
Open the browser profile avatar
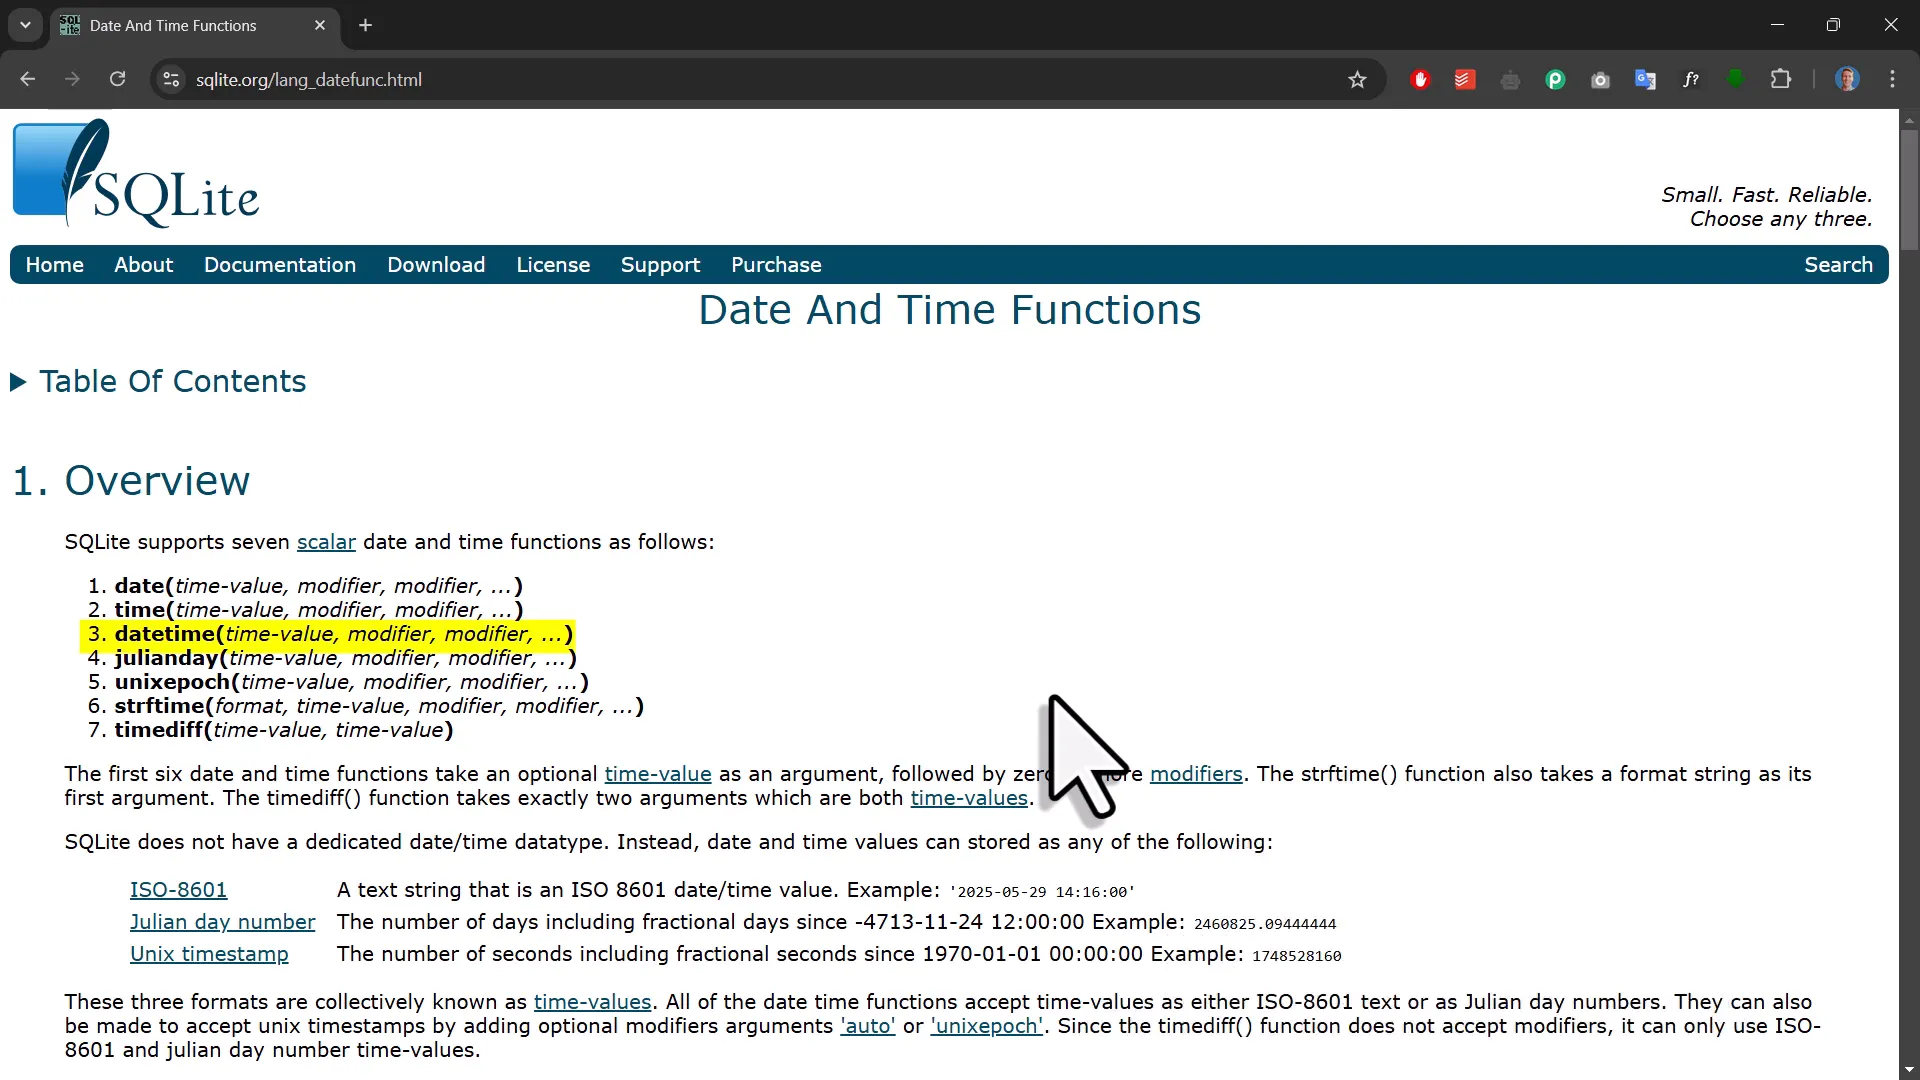tap(1848, 79)
